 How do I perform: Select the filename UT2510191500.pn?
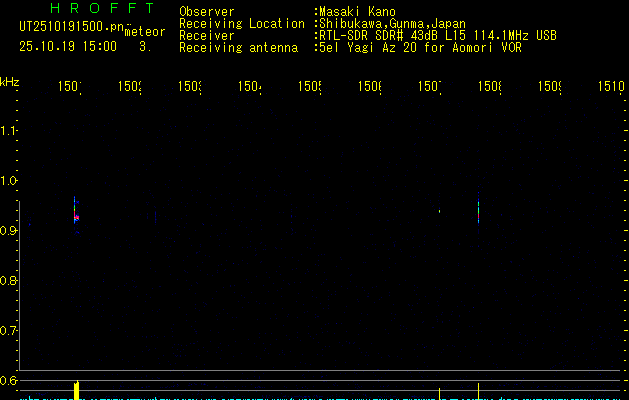[x=72, y=26]
